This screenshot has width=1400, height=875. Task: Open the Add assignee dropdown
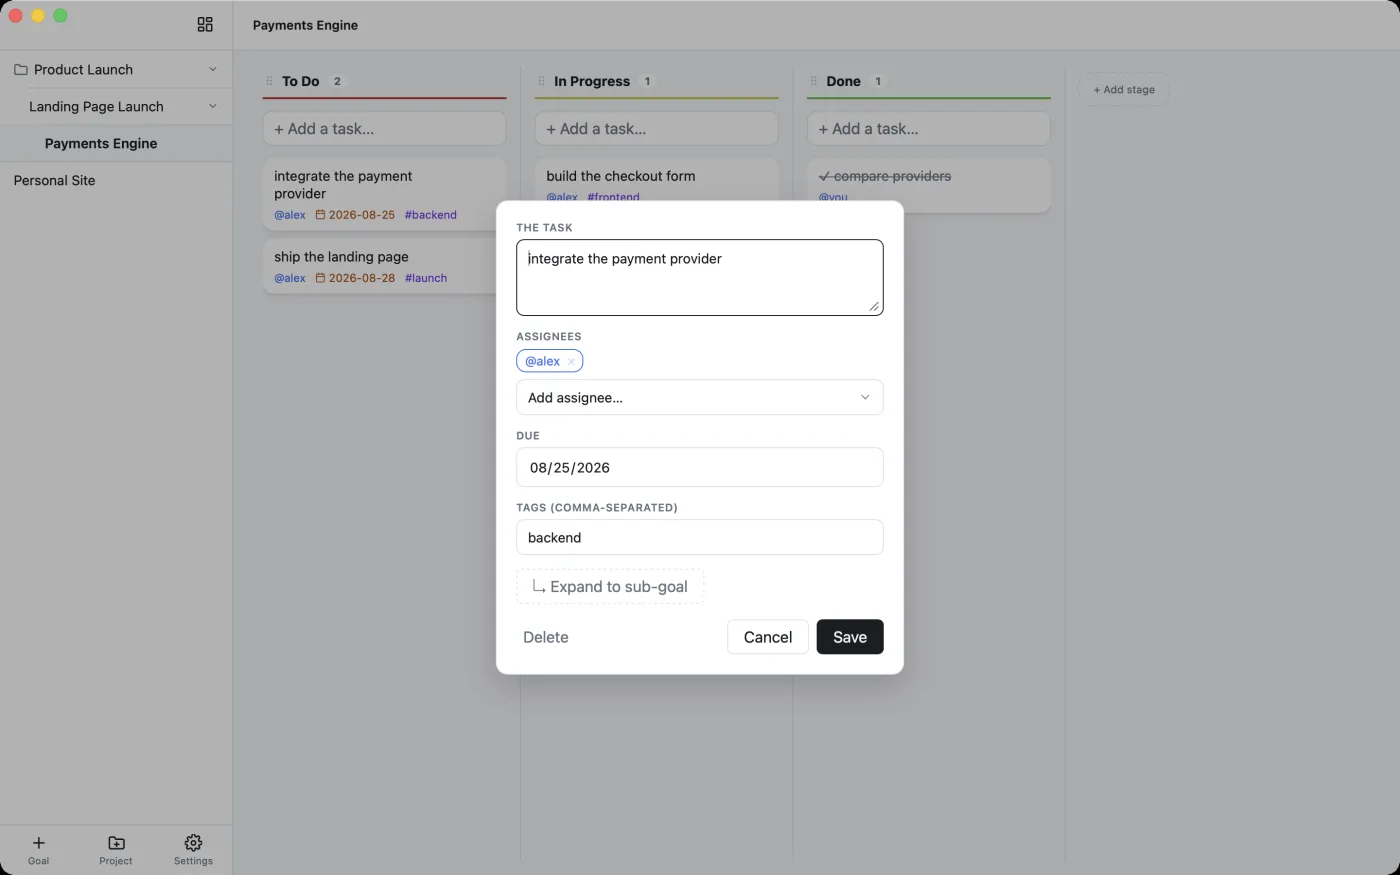coord(699,397)
